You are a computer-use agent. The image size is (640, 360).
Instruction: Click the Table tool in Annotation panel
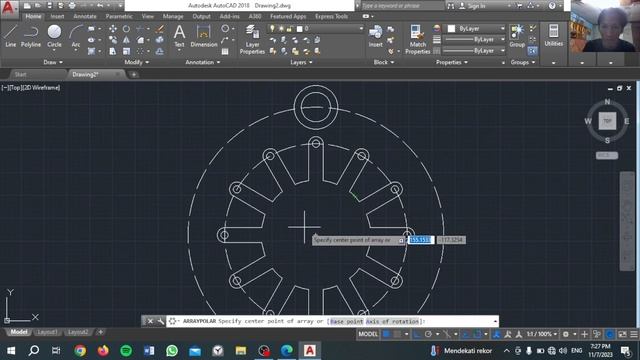click(225, 51)
